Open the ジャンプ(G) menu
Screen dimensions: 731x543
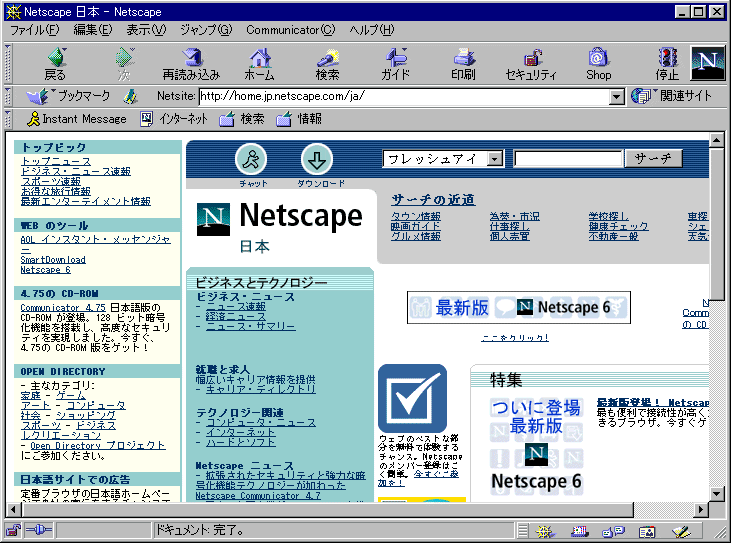click(x=206, y=30)
